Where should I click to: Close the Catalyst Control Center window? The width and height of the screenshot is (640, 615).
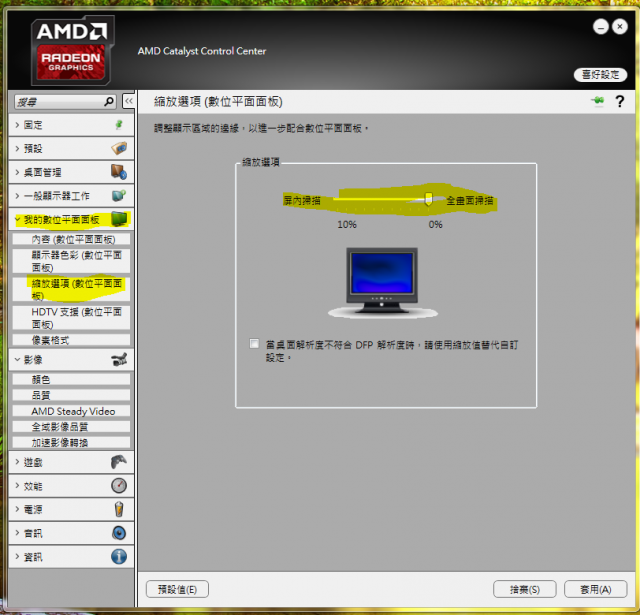[620, 27]
